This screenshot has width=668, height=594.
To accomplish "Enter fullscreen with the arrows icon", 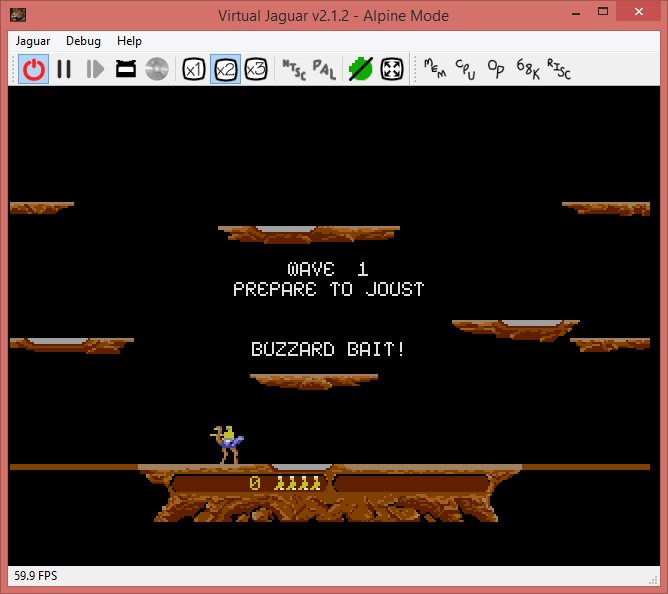I will [392, 69].
